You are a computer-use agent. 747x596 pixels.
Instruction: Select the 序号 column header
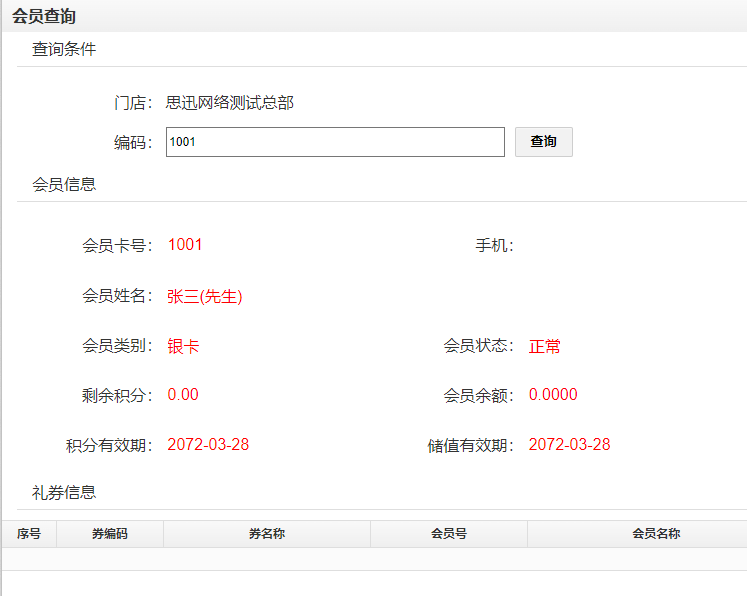[29, 534]
